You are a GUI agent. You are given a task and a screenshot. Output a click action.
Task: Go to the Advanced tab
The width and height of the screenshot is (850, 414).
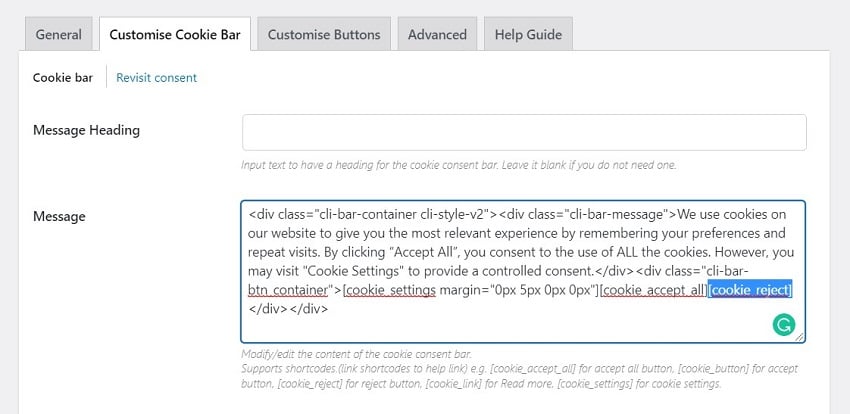[x=437, y=34]
